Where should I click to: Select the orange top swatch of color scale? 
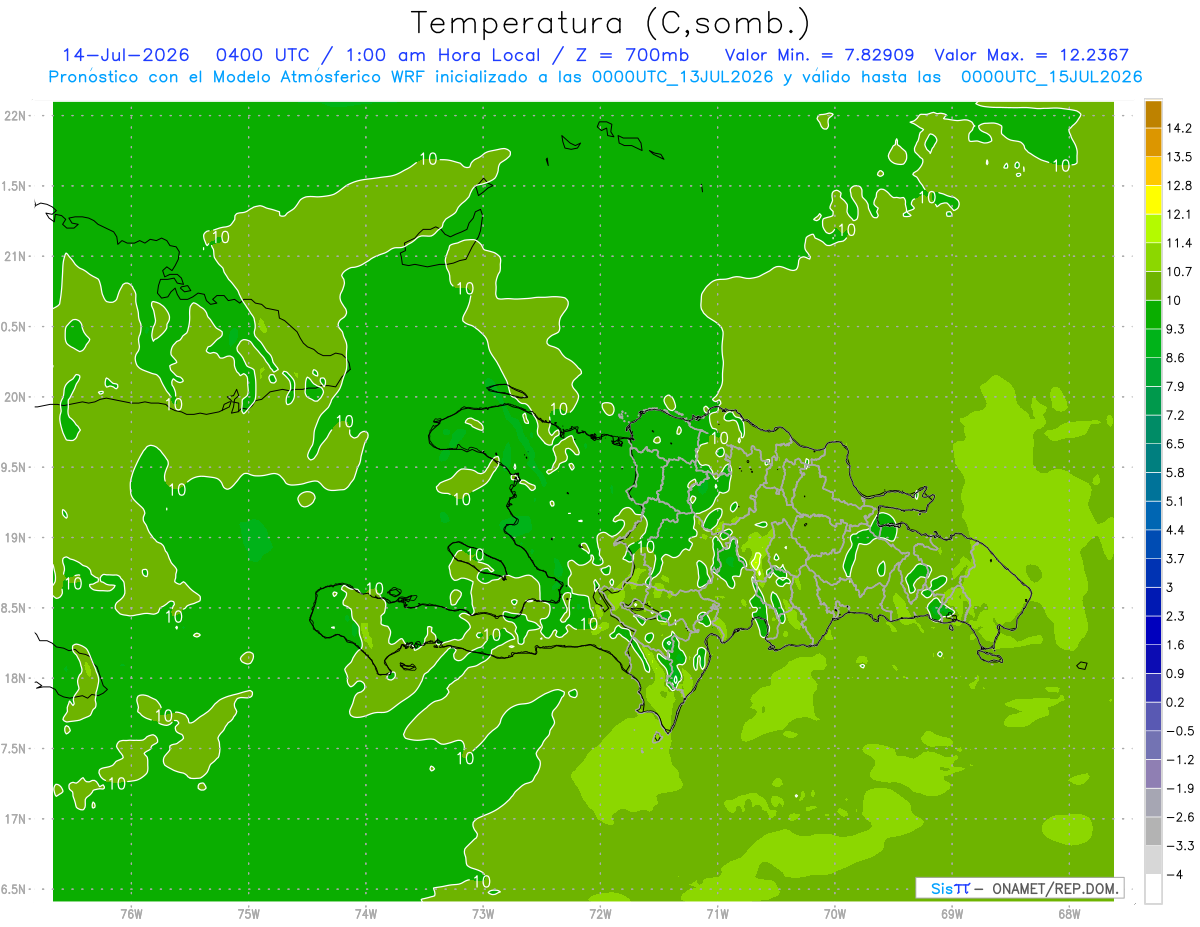click(1154, 114)
